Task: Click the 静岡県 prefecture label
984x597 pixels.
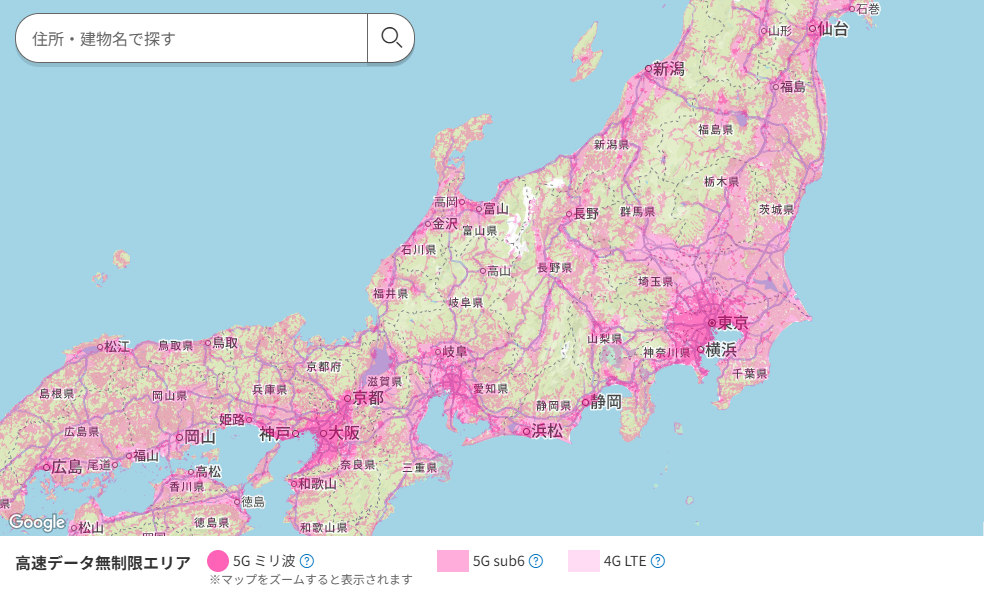Action: click(x=554, y=406)
